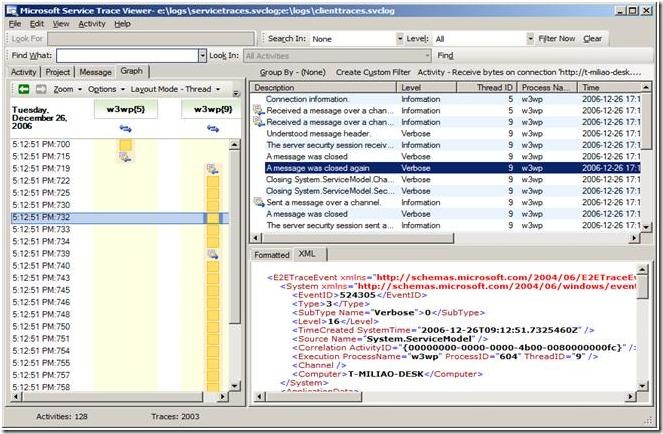Select the 5:12:51 PM:732 graph row

tap(120, 217)
